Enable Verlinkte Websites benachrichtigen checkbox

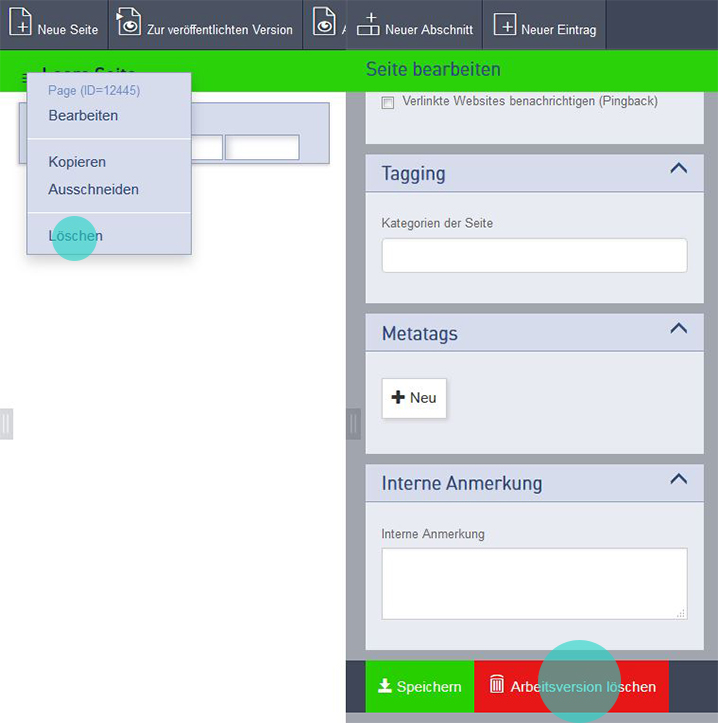tap(388, 103)
